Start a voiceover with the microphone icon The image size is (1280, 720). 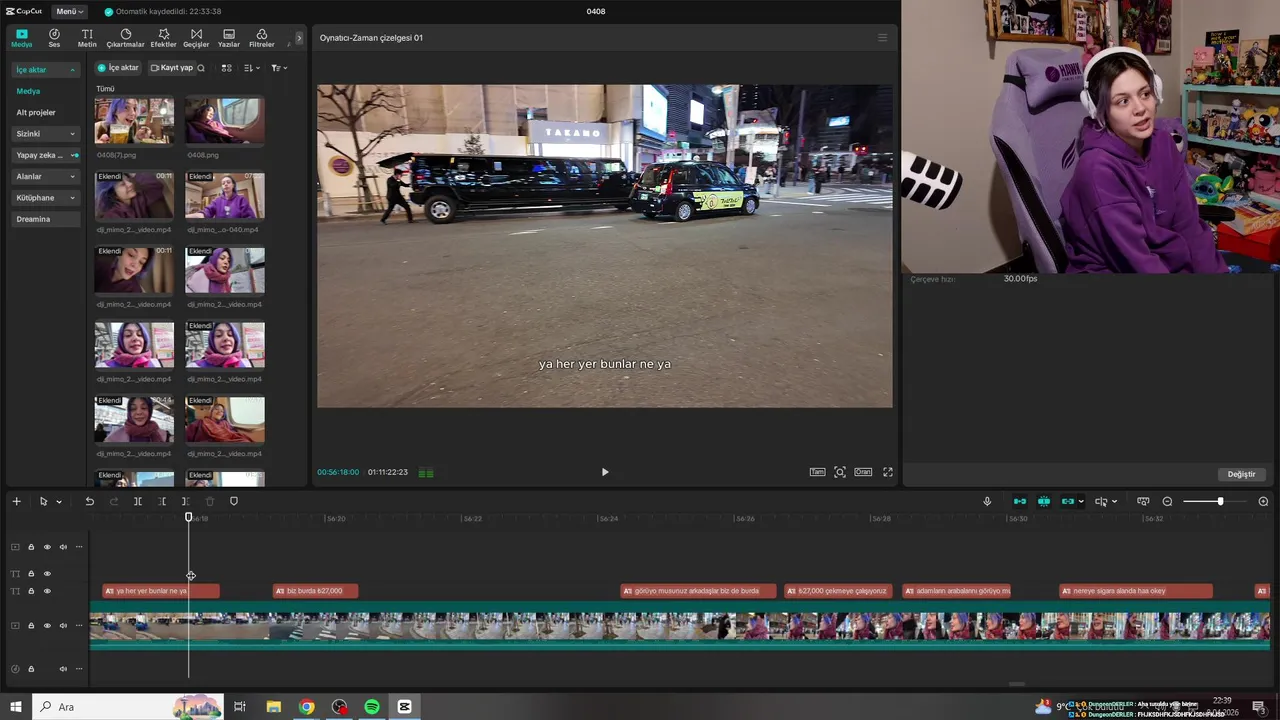click(987, 501)
